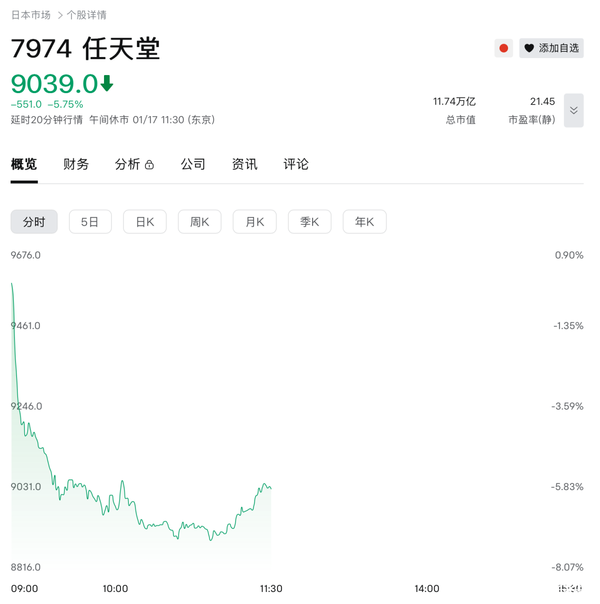Click the red Japan flag icon
Image resolution: width=600 pixels, height=604 pixels.
click(504, 48)
